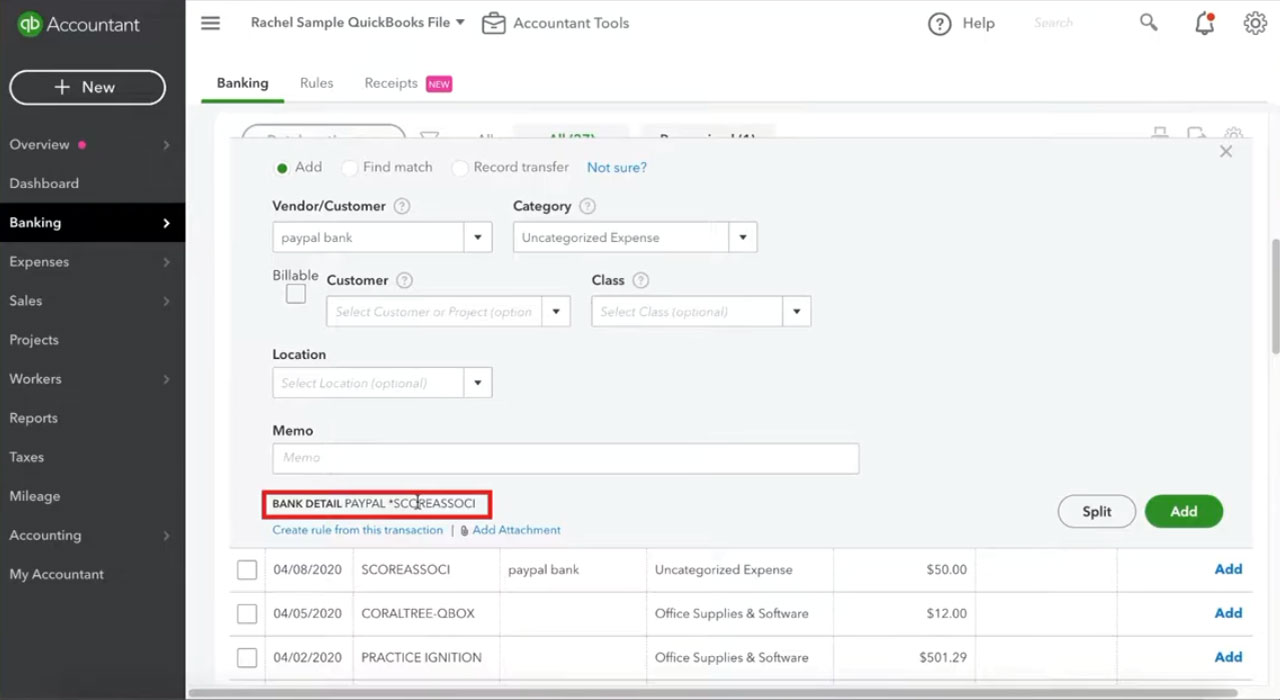
Task: Click Create rule from this transaction link
Action: pos(357,530)
